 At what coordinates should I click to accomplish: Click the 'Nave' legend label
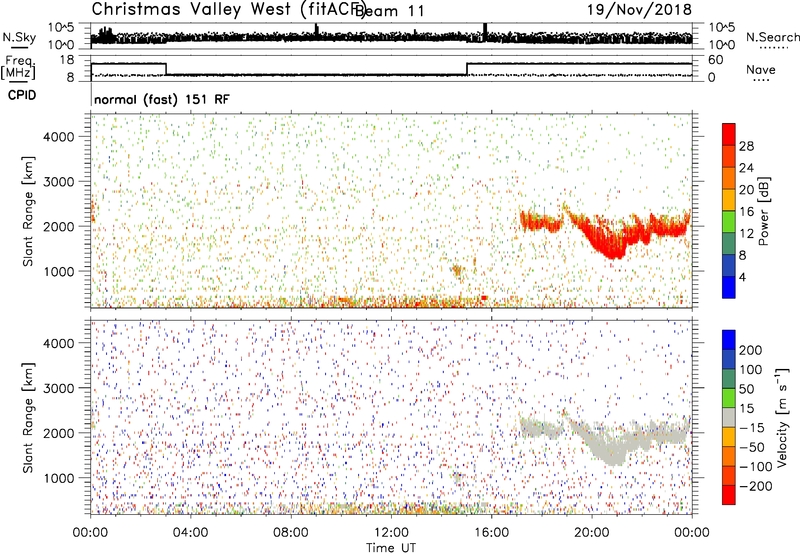point(761,69)
